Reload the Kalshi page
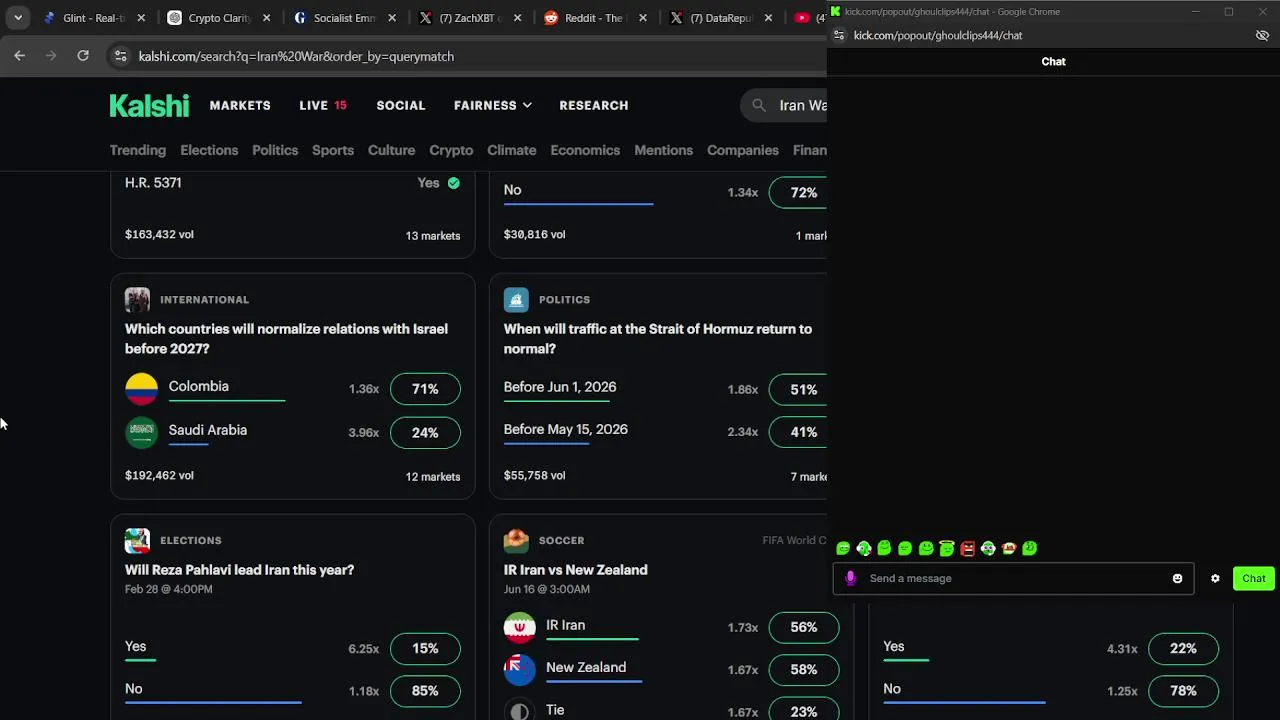The image size is (1280, 720). pos(83,56)
